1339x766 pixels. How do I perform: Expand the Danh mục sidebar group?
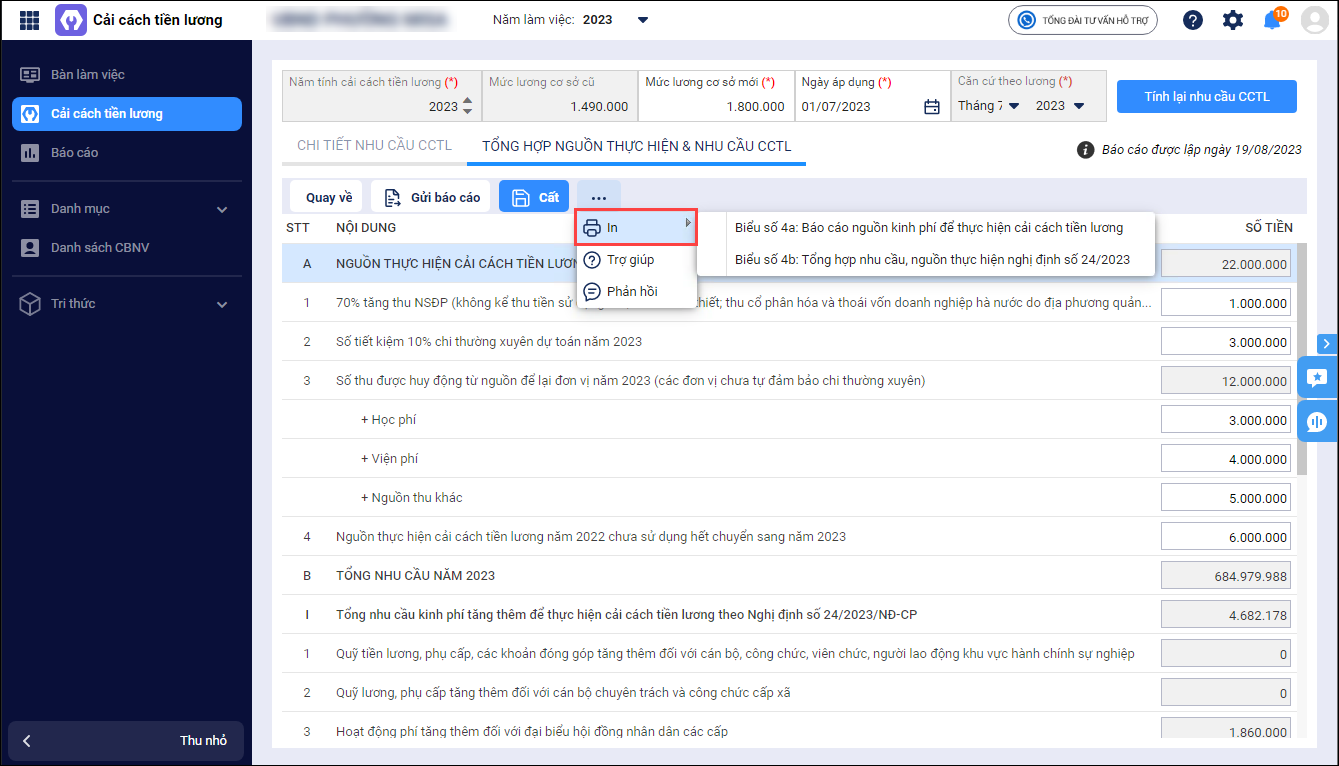point(222,209)
